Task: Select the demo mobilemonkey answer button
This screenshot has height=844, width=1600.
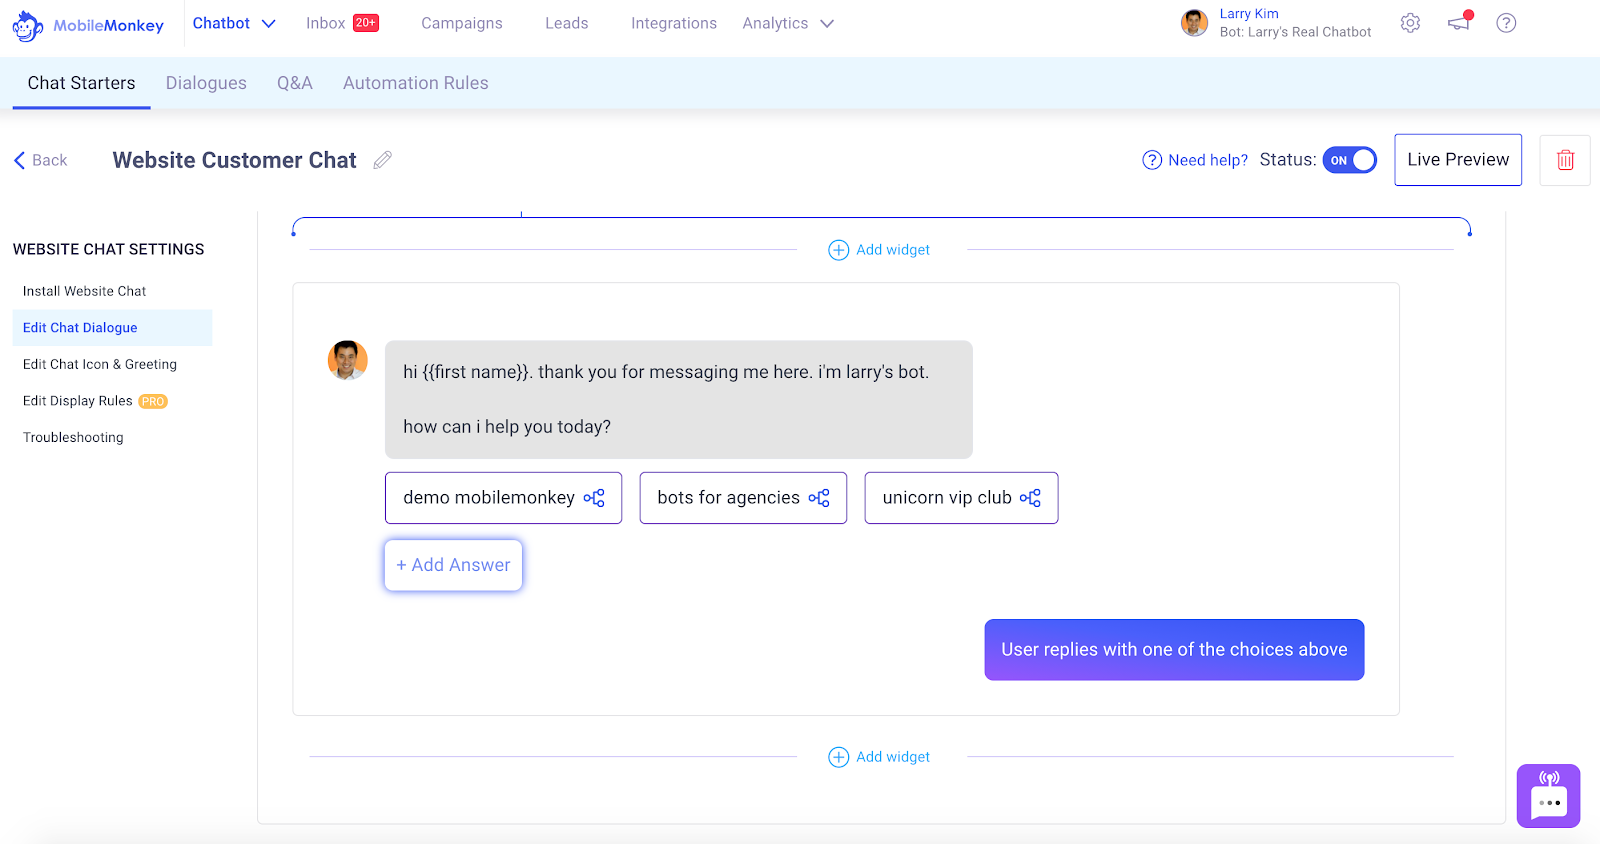Action: 503,498
